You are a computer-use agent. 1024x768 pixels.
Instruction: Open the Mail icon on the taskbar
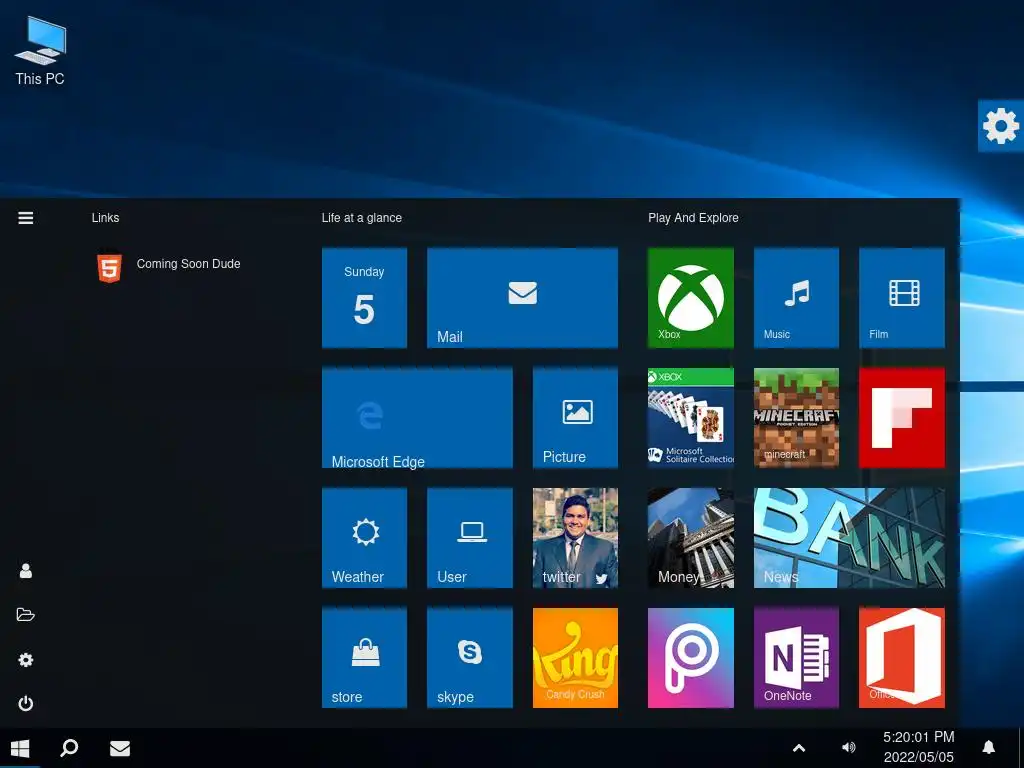pos(120,748)
